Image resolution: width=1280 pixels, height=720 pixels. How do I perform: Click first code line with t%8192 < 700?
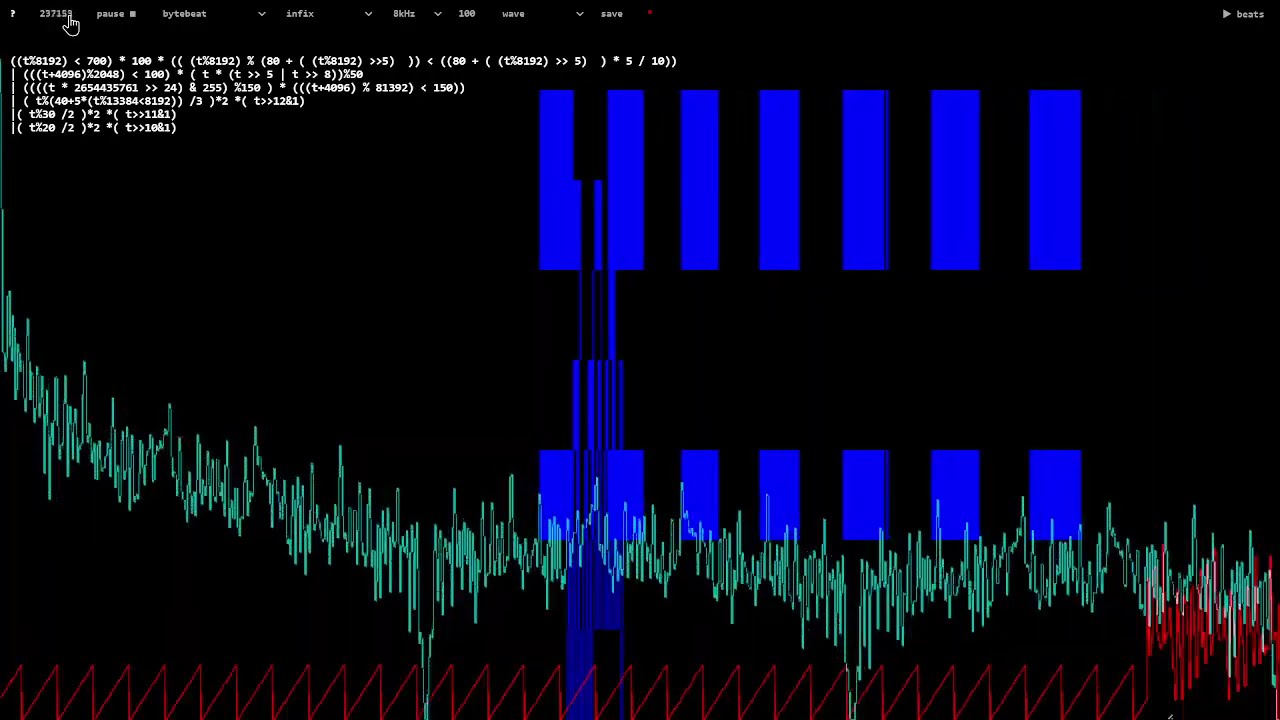tap(344, 61)
